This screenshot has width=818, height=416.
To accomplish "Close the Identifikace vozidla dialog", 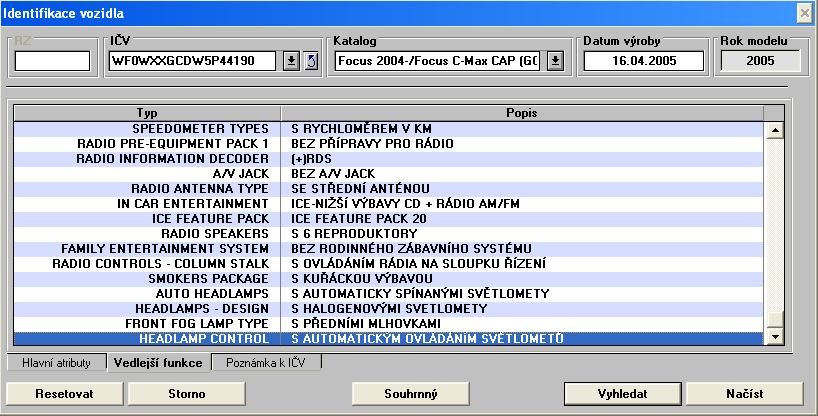I will click(803, 12).
